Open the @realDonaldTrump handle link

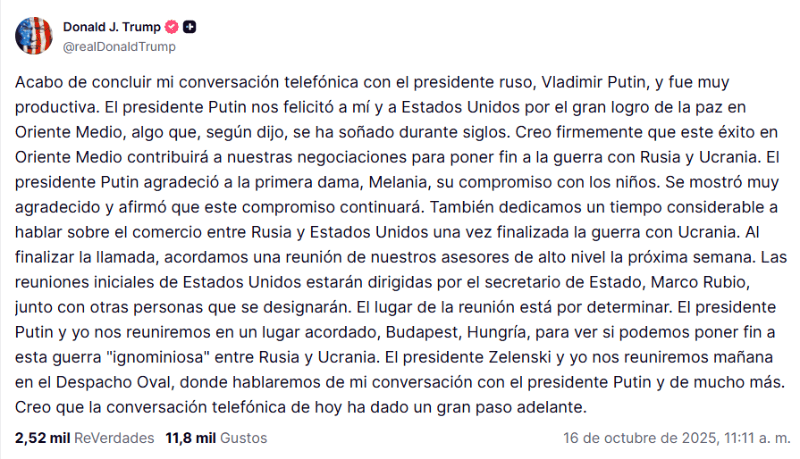(x=119, y=45)
